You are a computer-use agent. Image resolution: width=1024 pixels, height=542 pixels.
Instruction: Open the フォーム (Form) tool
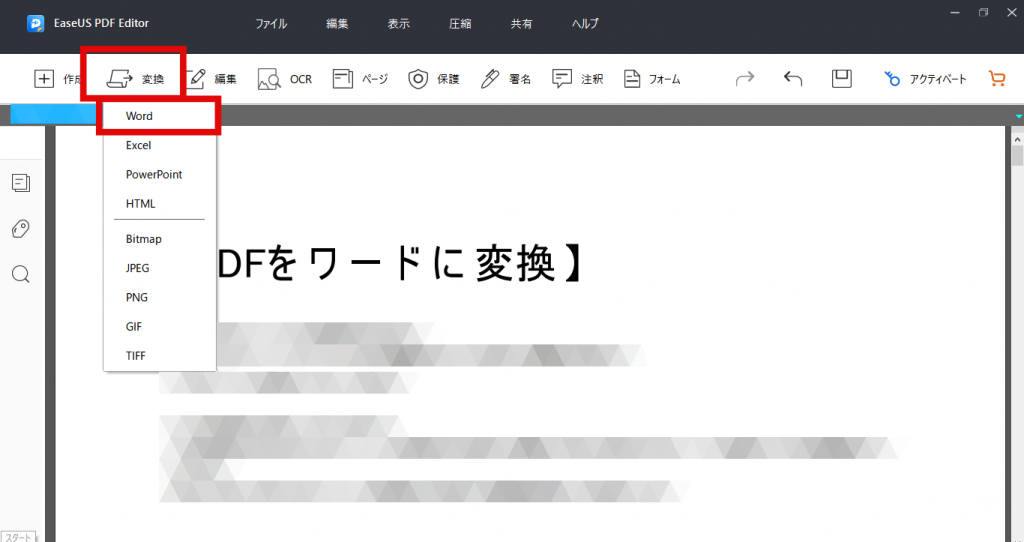coord(652,79)
